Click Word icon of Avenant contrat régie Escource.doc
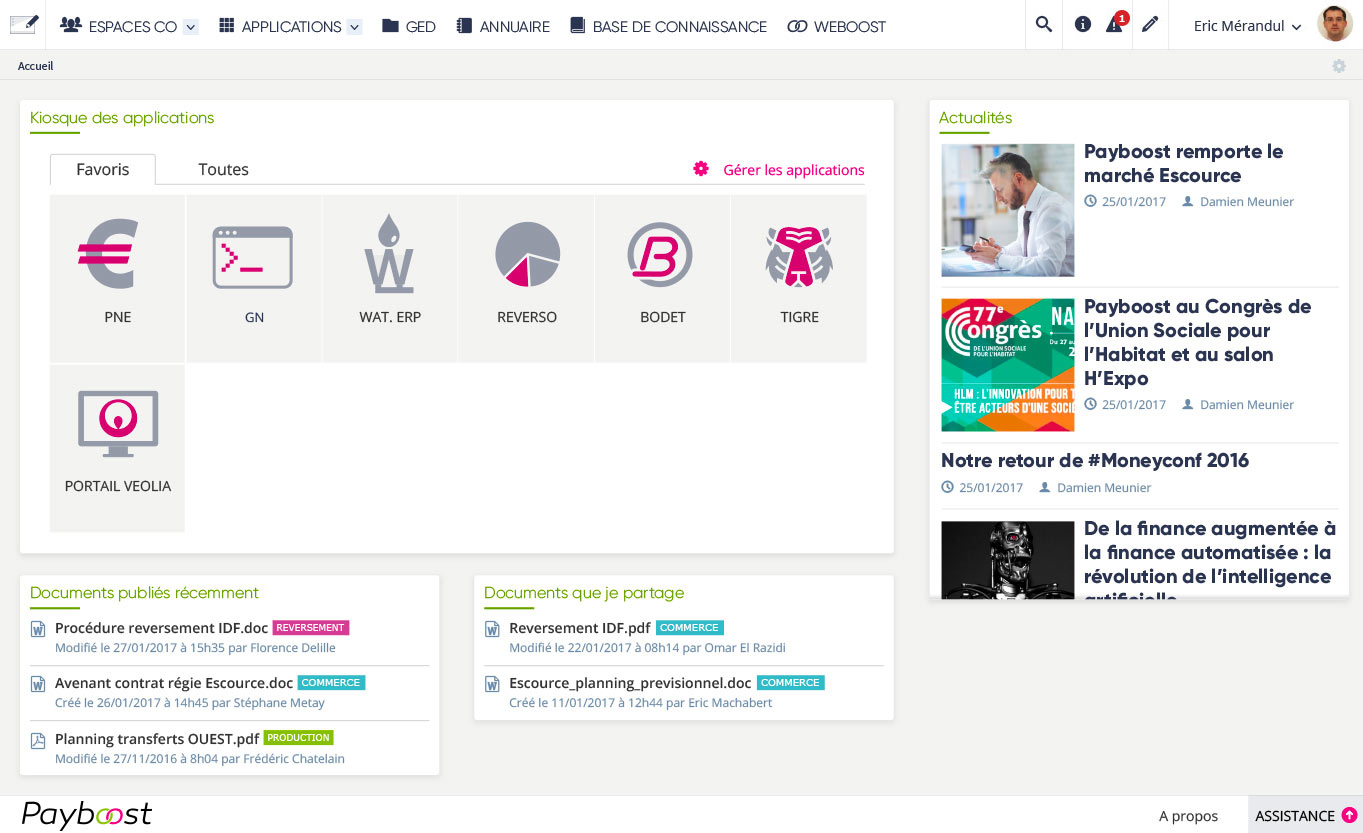The height and width of the screenshot is (833, 1363). 38,685
